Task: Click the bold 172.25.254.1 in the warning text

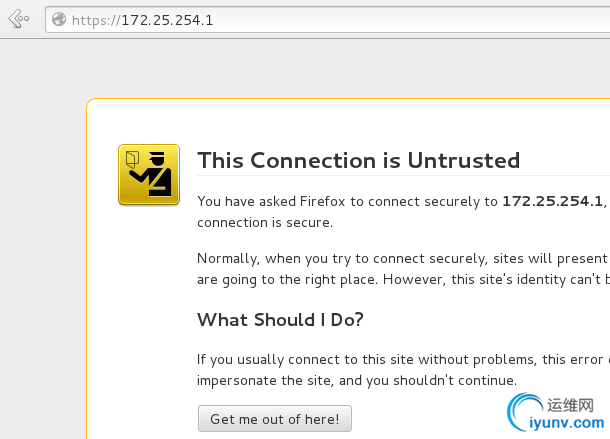Action: [552, 201]
